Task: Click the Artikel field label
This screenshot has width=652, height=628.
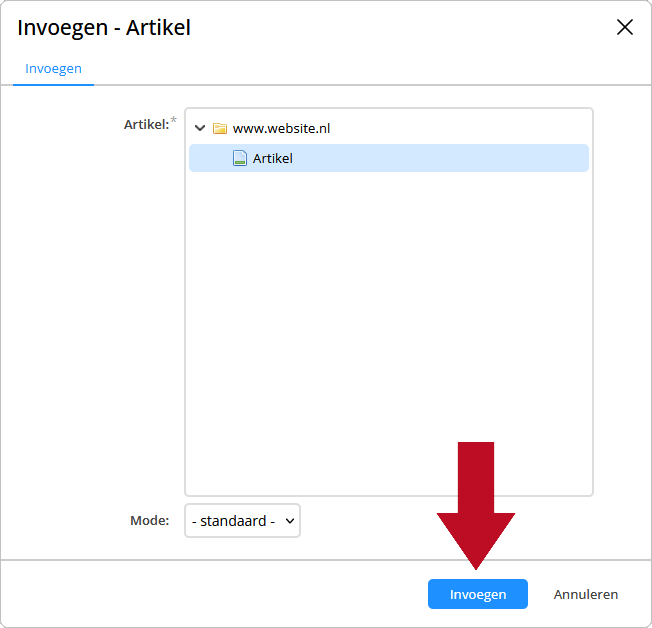Action: 147,124
